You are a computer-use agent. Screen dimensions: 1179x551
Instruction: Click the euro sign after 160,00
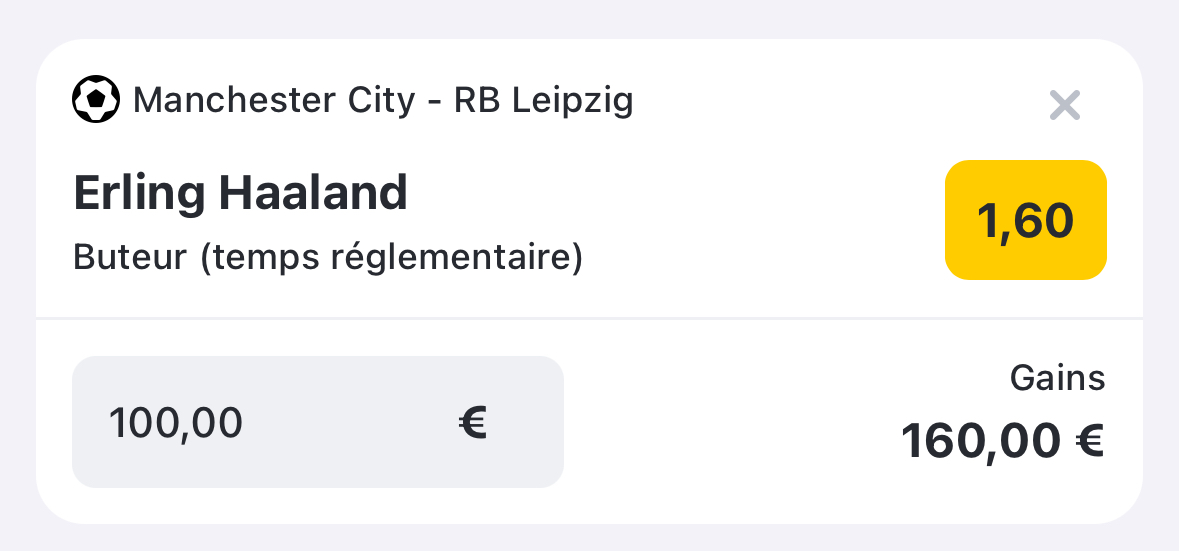(1090, 440)
